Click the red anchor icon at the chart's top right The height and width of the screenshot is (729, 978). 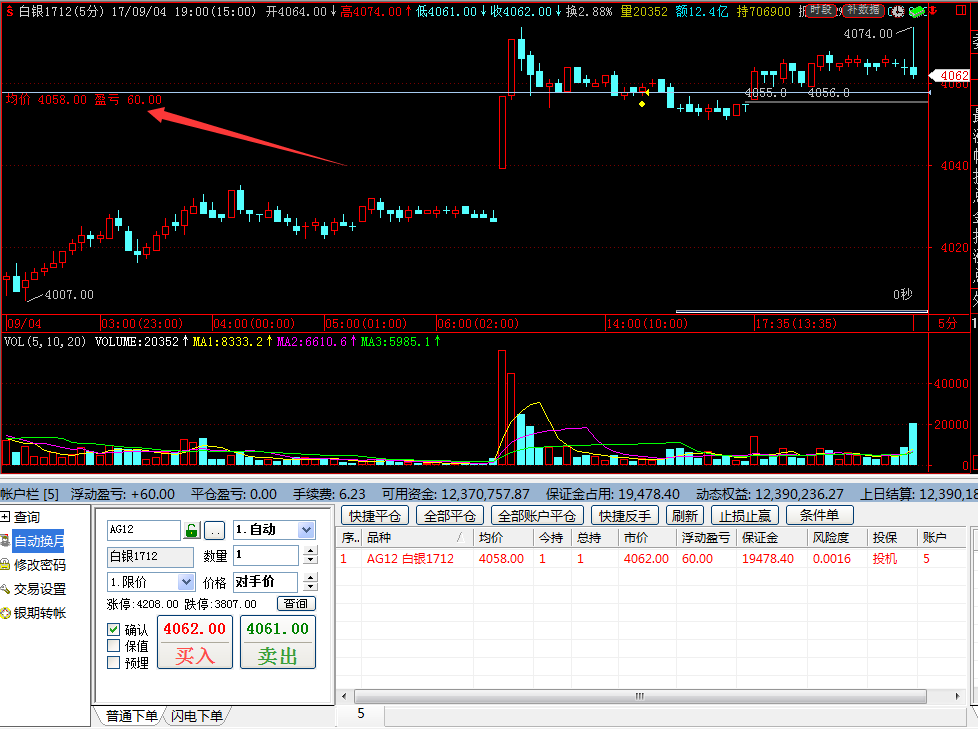pyautogui.click(x=933, y=11)
